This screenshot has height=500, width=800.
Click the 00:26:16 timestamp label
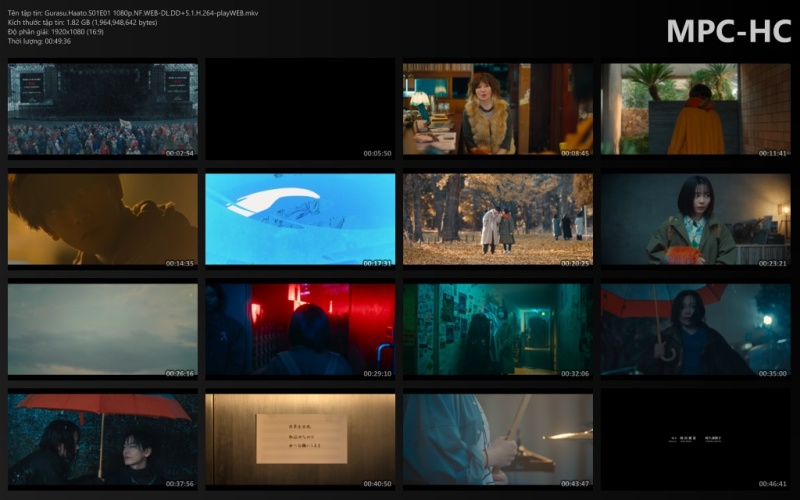click(180, 373)
